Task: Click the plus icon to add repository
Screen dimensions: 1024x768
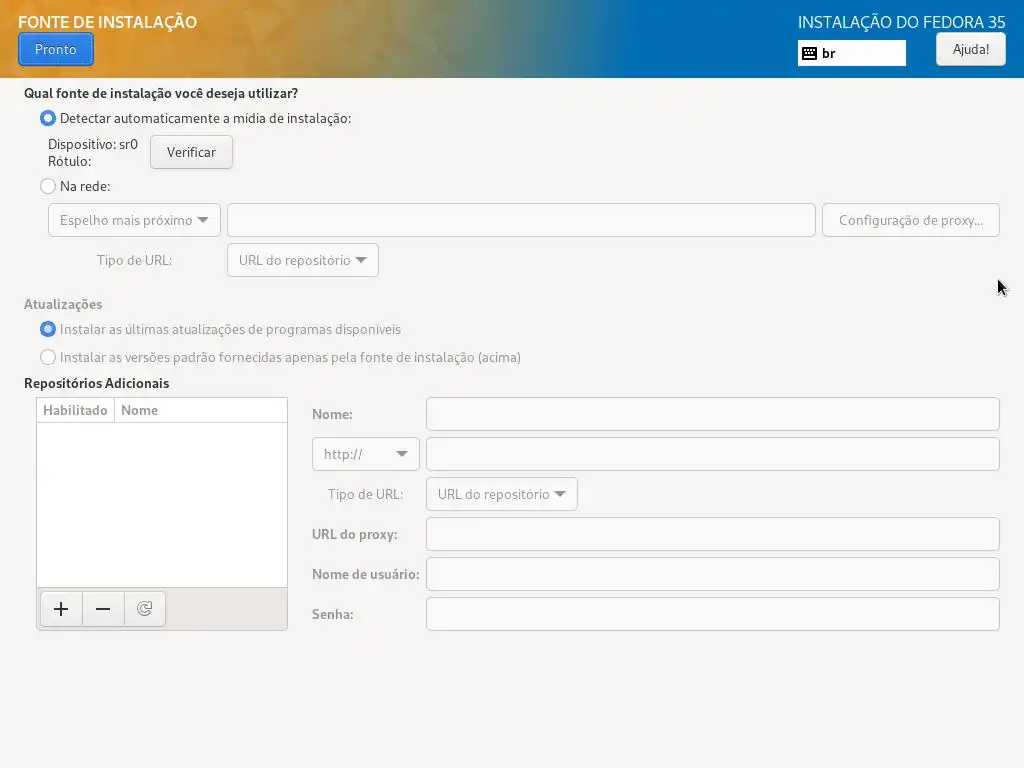Action: click(x=61, y=609)
